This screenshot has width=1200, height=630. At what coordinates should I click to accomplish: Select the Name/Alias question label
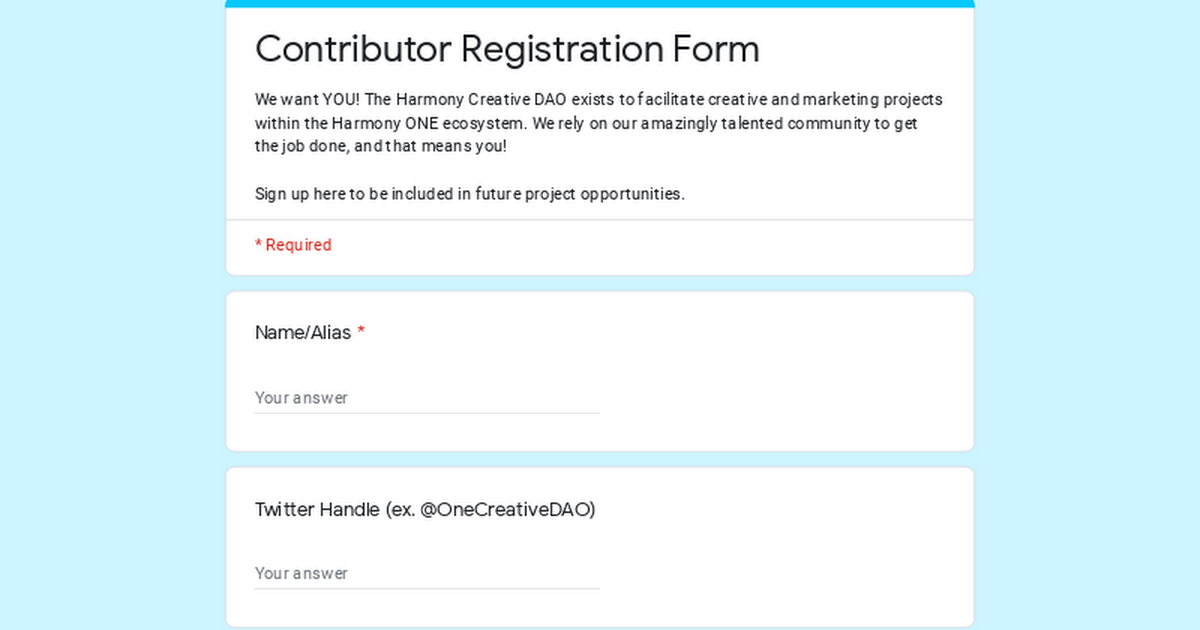pyautogui.click(x=303, y=333)
